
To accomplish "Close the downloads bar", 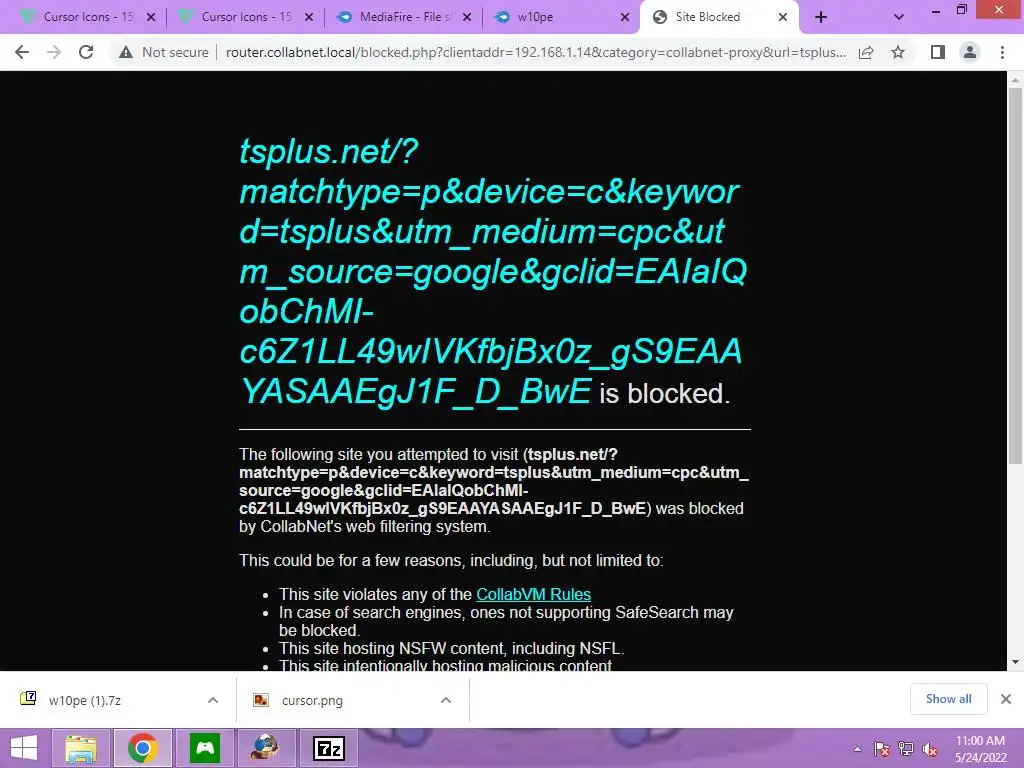I will point(1006,699).
